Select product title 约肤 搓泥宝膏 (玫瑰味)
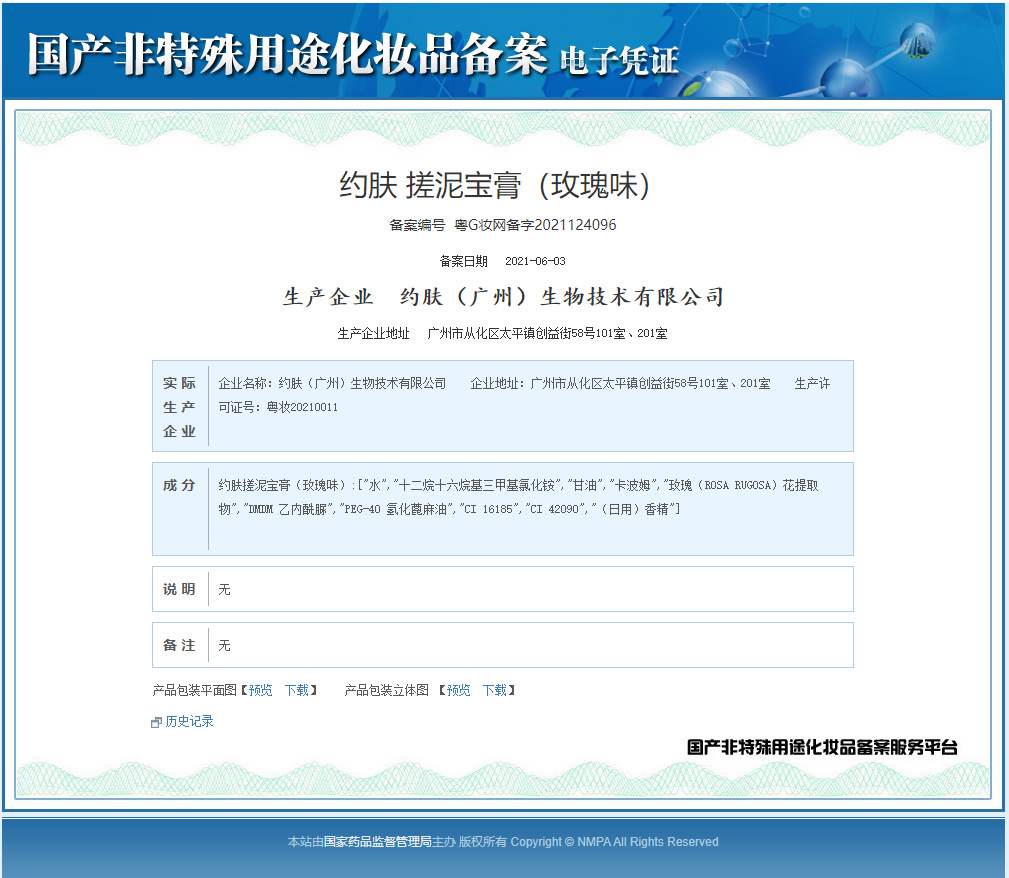The image size is (1009, 878). click(x=494, y=185)
